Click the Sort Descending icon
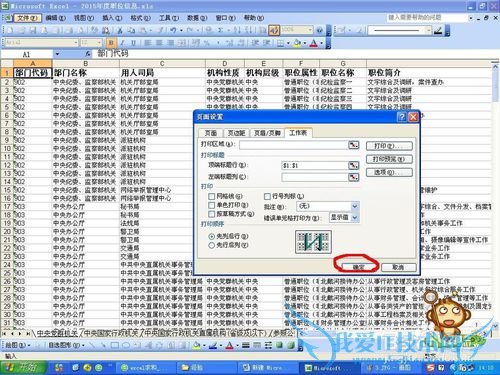Screen dimensions: 500x375 click(249, 30)
